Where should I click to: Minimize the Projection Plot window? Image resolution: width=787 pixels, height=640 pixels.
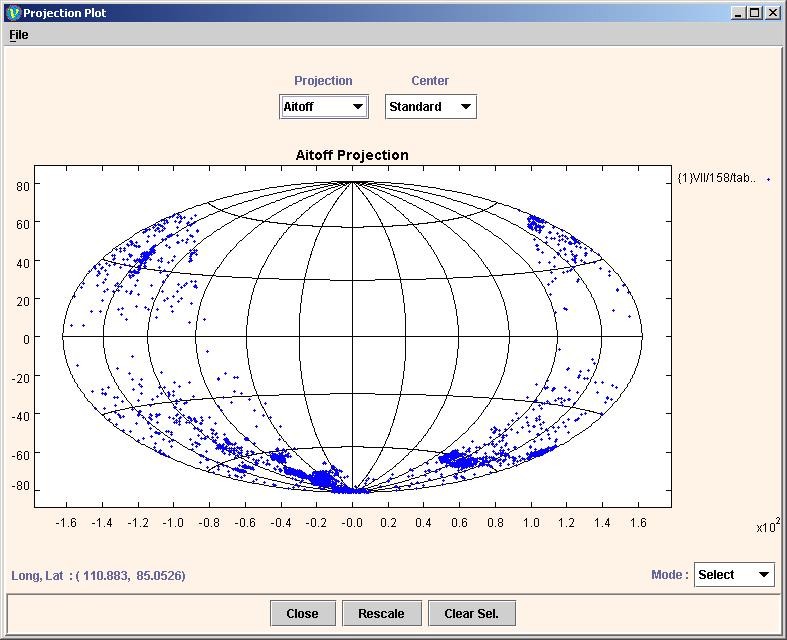[738, 13]
